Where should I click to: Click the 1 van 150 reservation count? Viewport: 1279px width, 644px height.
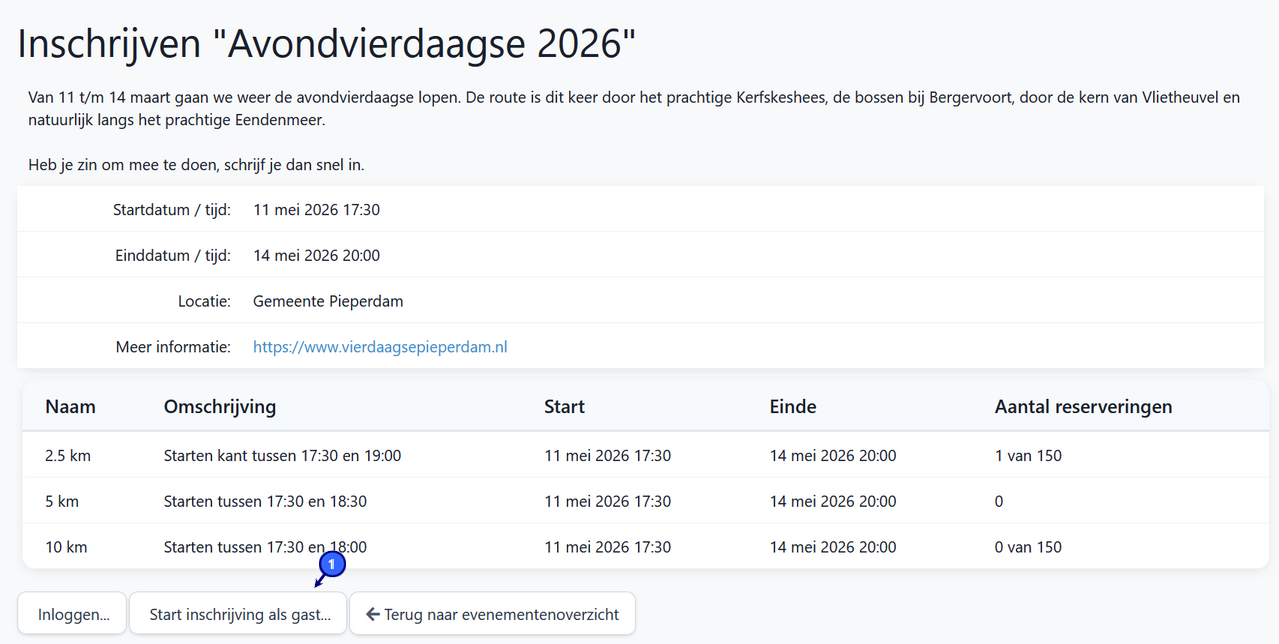pyautogui.click(x=1028, y=455)
